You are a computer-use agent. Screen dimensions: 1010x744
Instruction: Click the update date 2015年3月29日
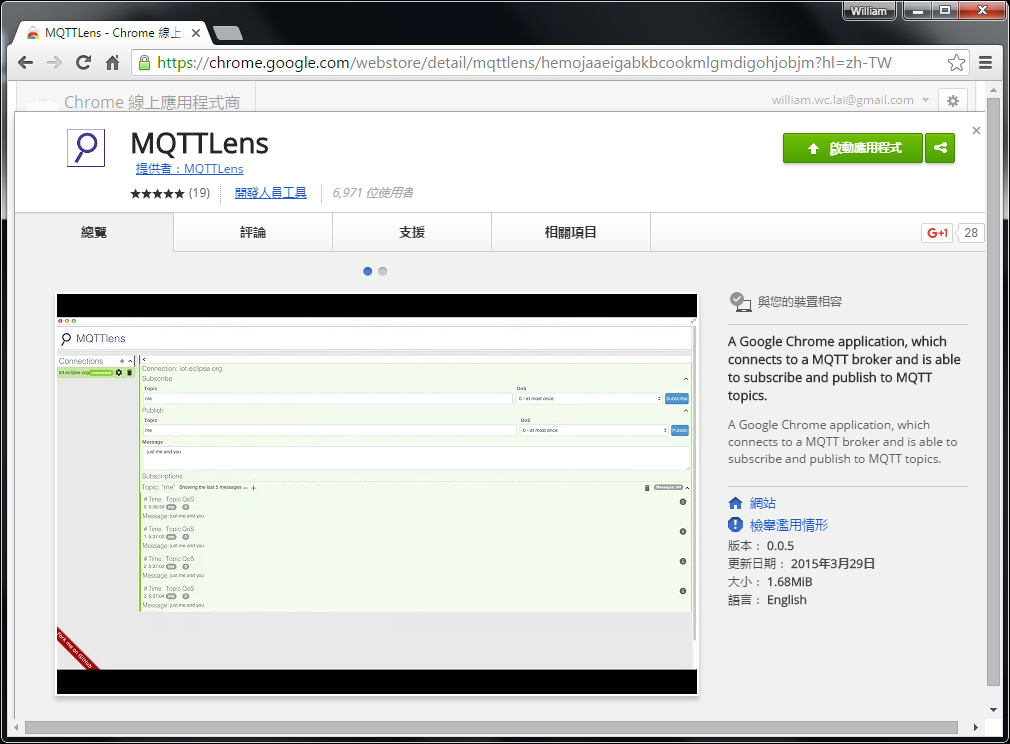[x=832, y=564]
